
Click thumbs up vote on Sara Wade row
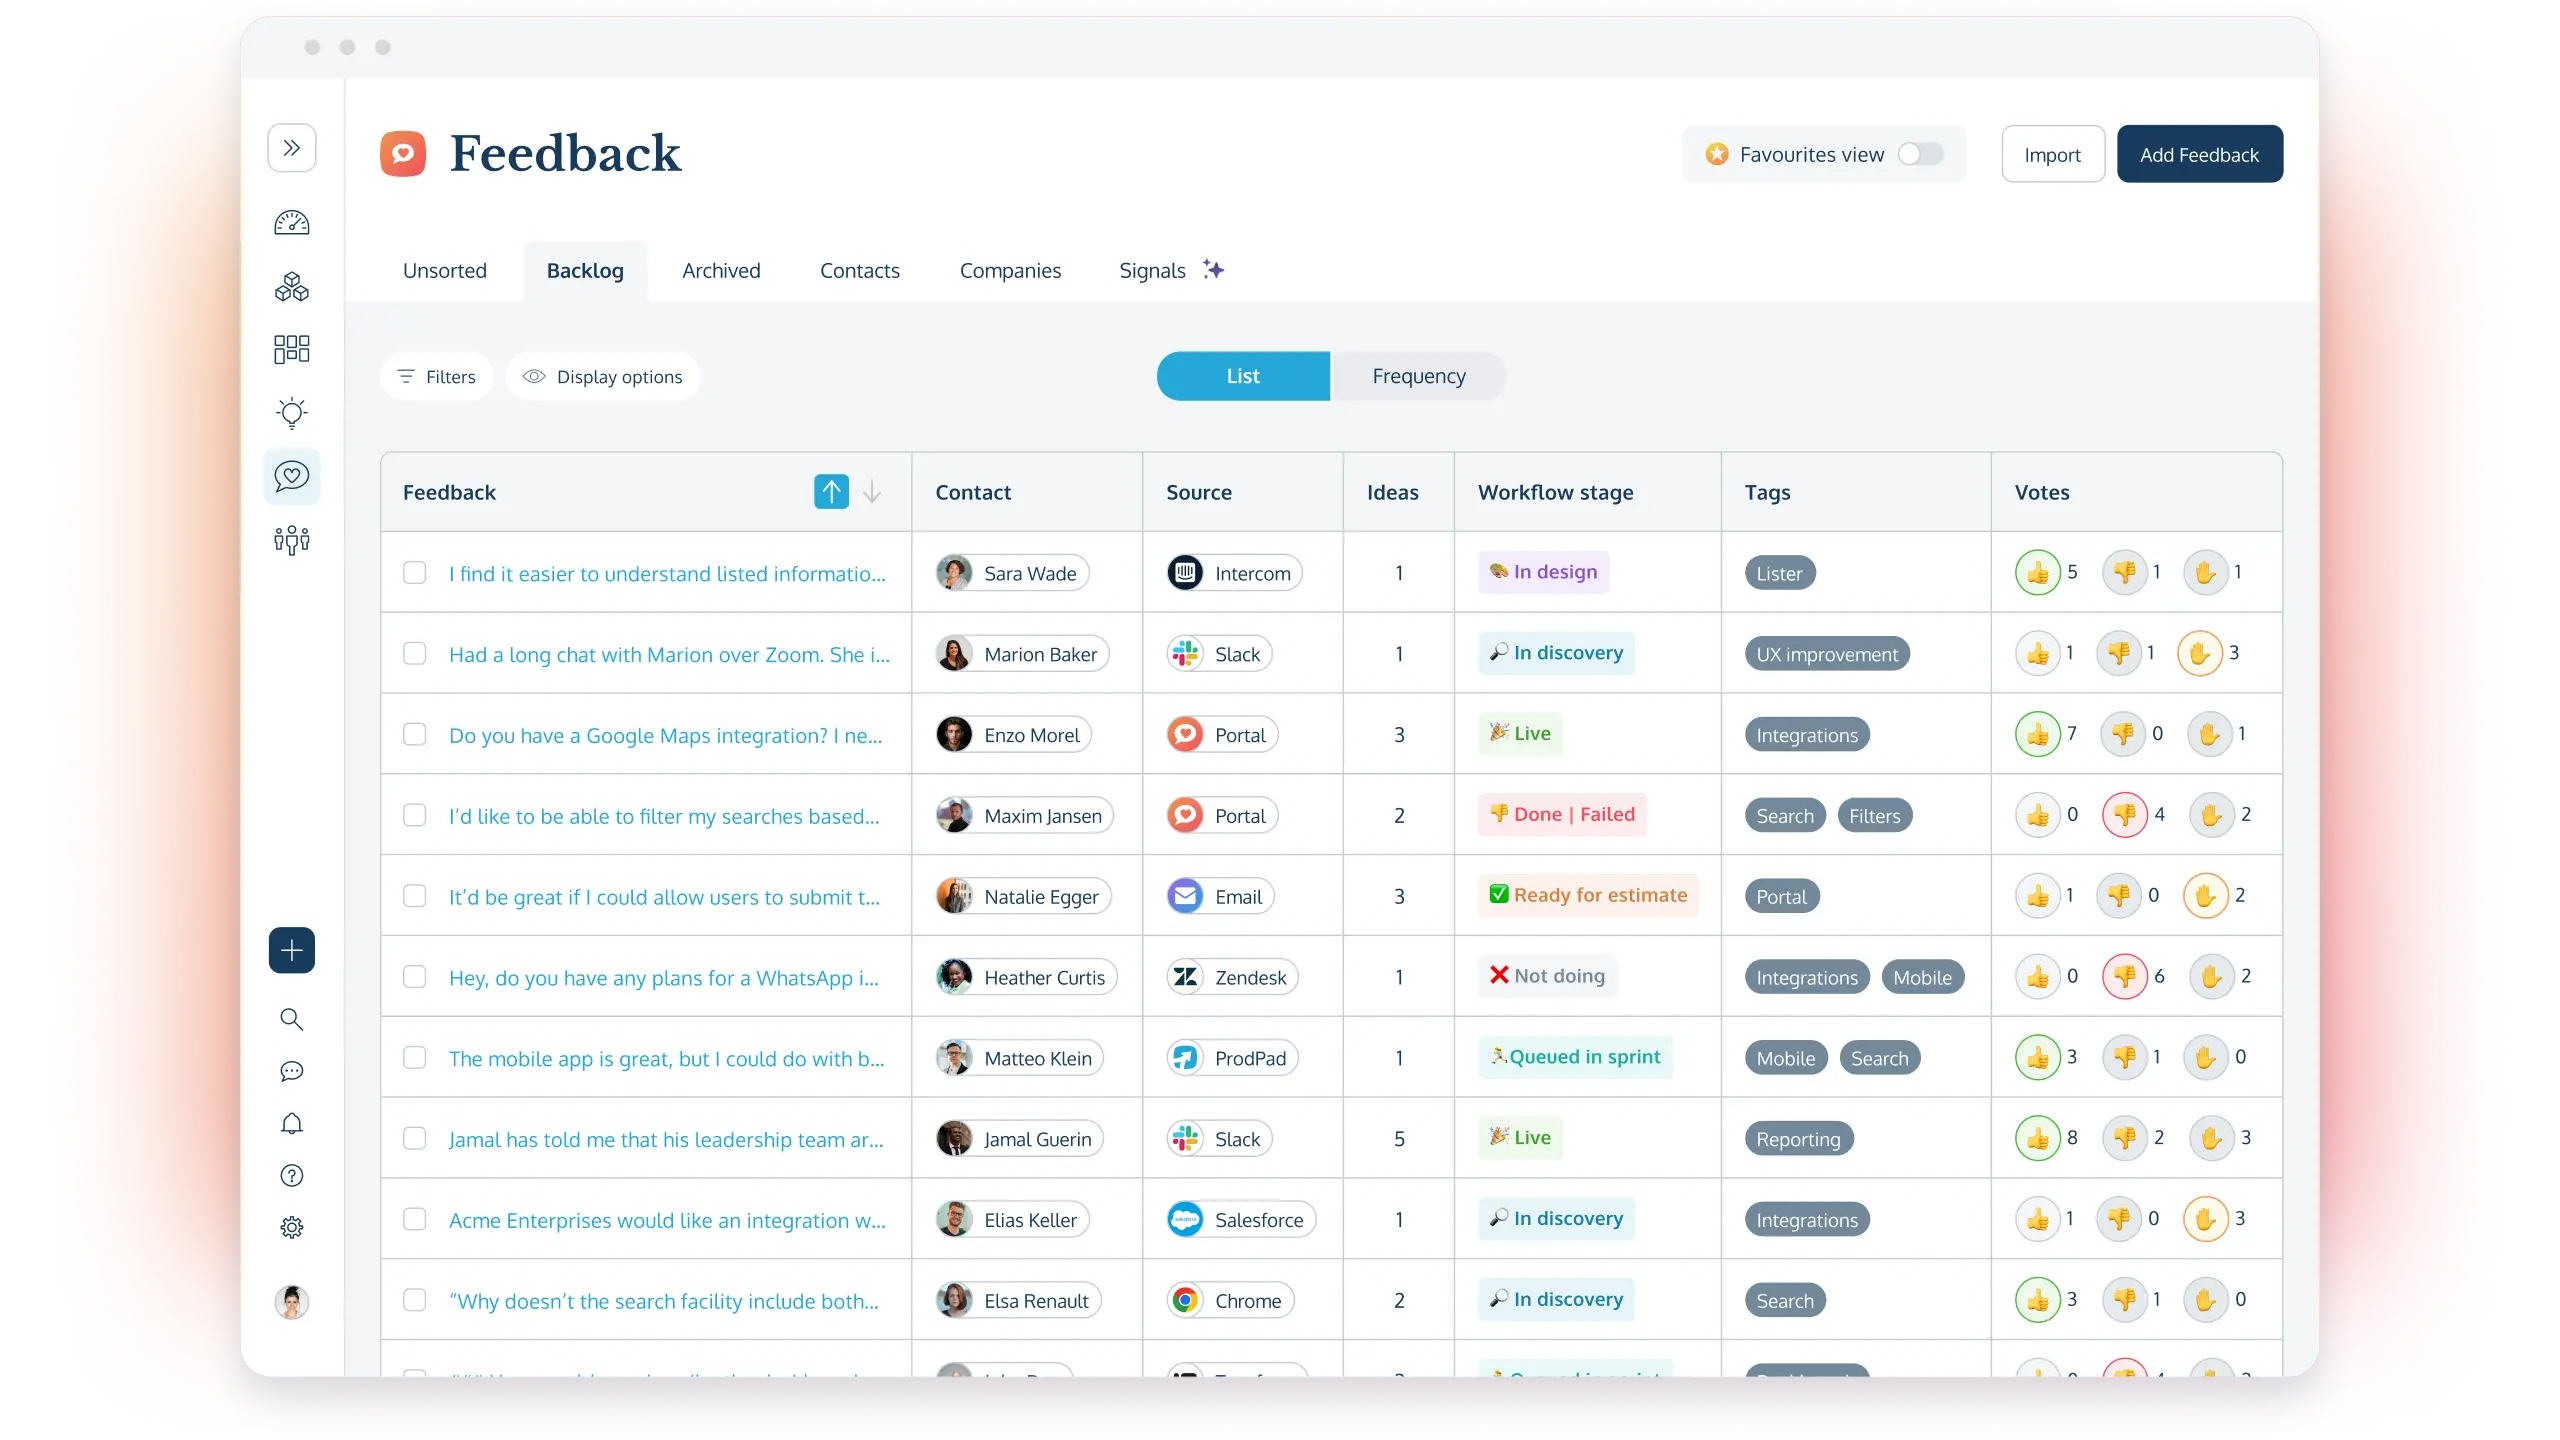tap(2037, 573)
